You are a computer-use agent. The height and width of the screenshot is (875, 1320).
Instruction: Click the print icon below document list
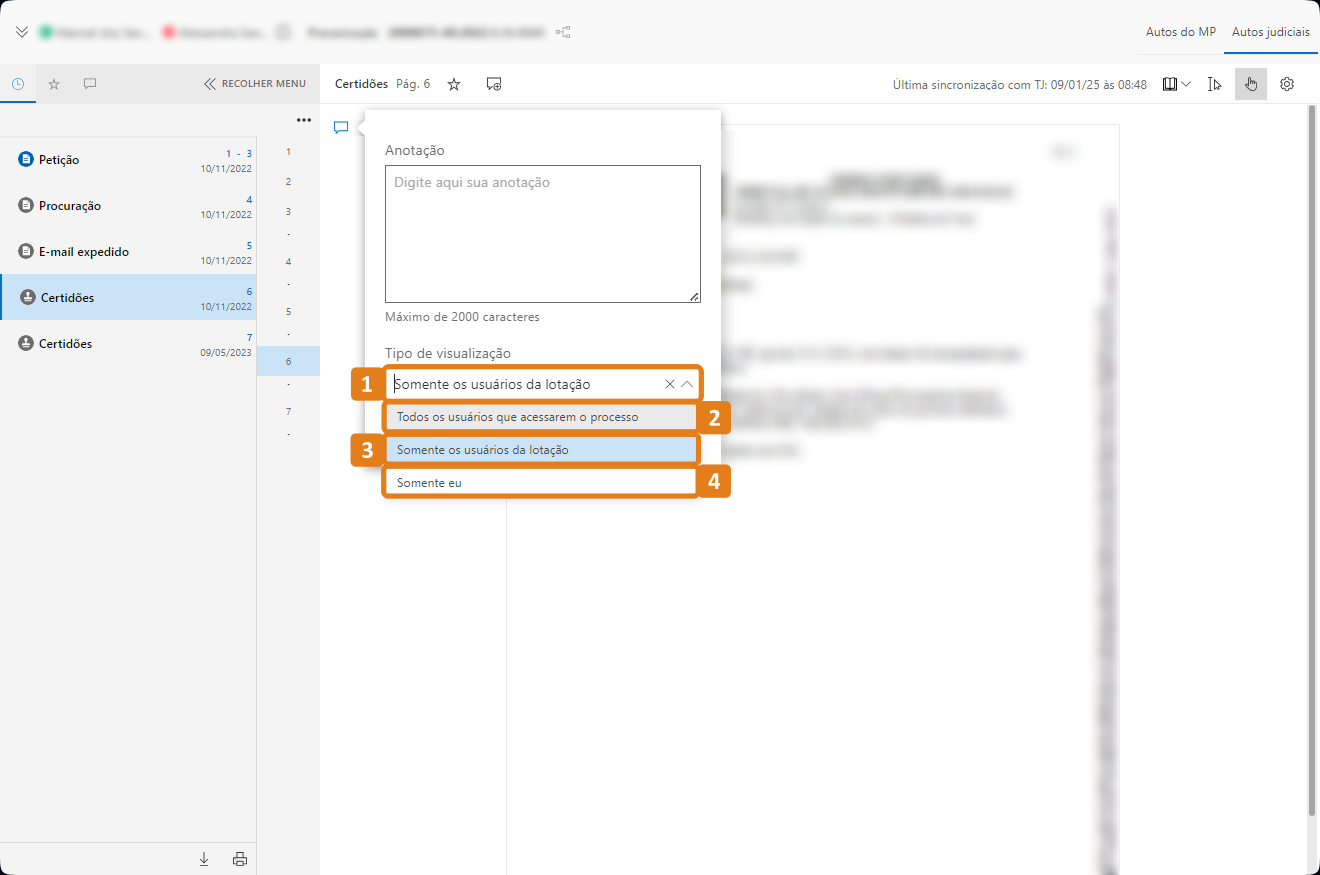point(239,858)
